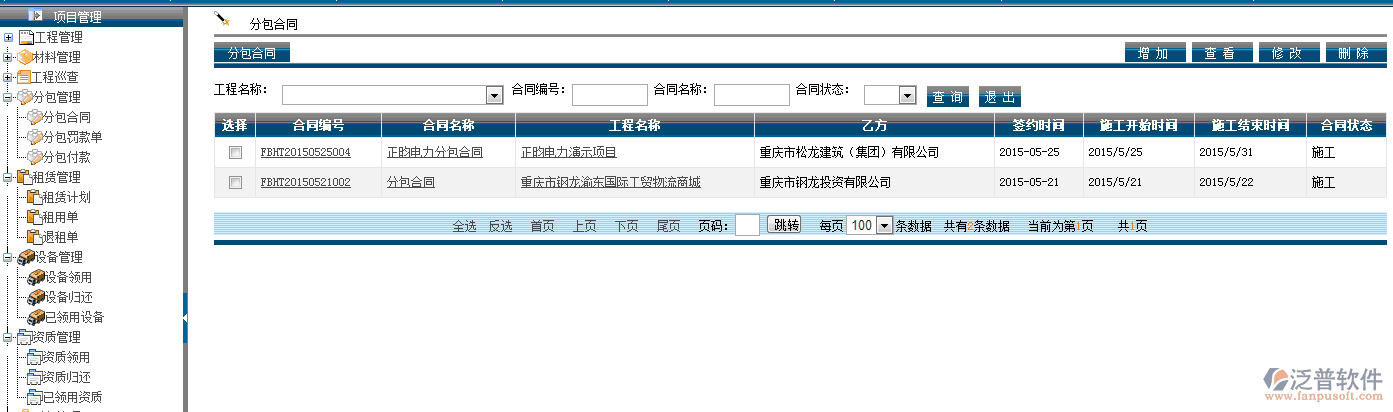The width and height of the screenshot is (1393, 412).
Task: Click the 设备管理 truck icon
Action: point(26,257)
